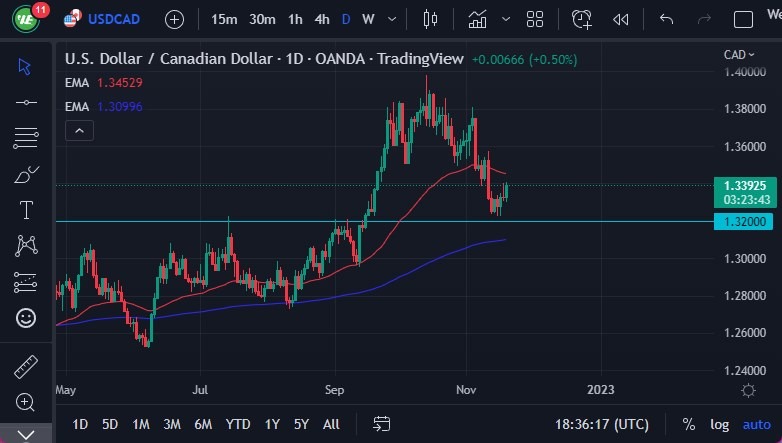The image size is (782, 443).
Task: Click the chart title U.S. Dollar / Canadian Dollar
Action: point(169,59)
